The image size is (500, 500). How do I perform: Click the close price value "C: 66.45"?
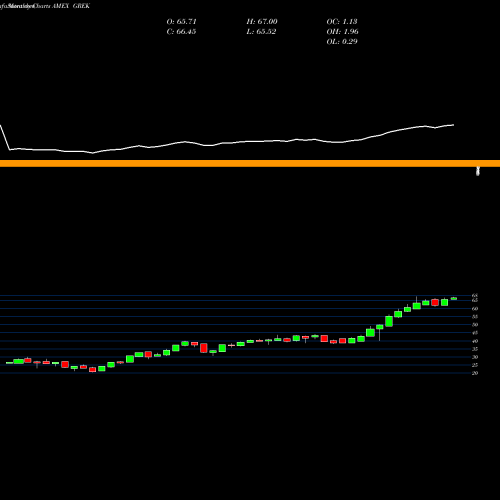[x=181, y=32]
